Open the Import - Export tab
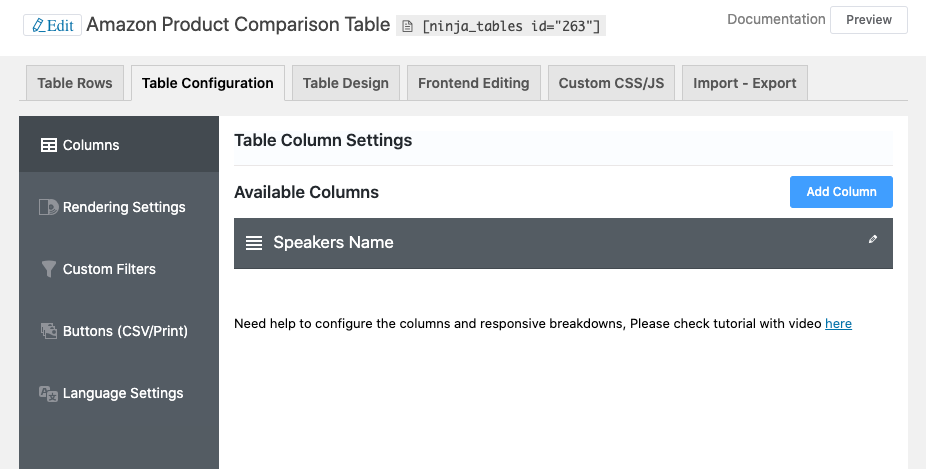 point(744,83)
